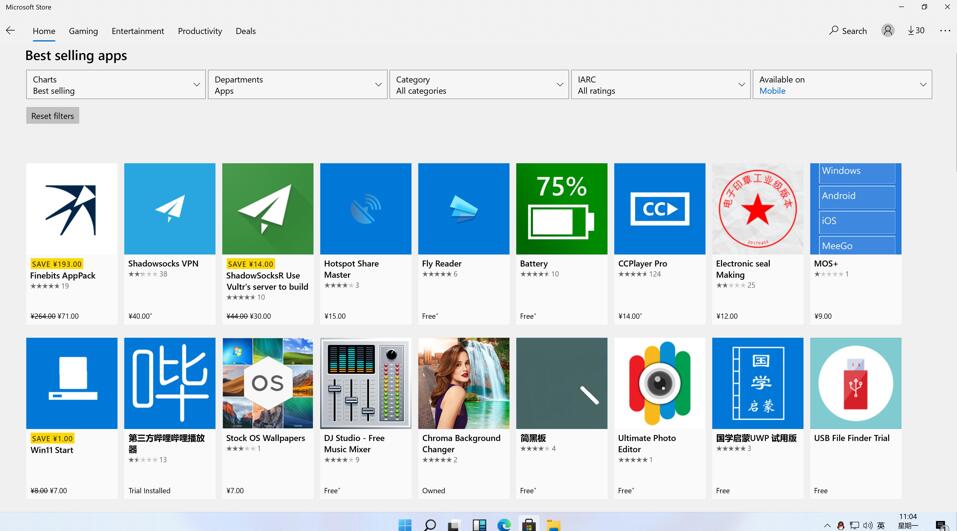Screen dimensions: 957x531
Task: Click the SAVE ¥193.00 badge
Action: tap(56, 264)
